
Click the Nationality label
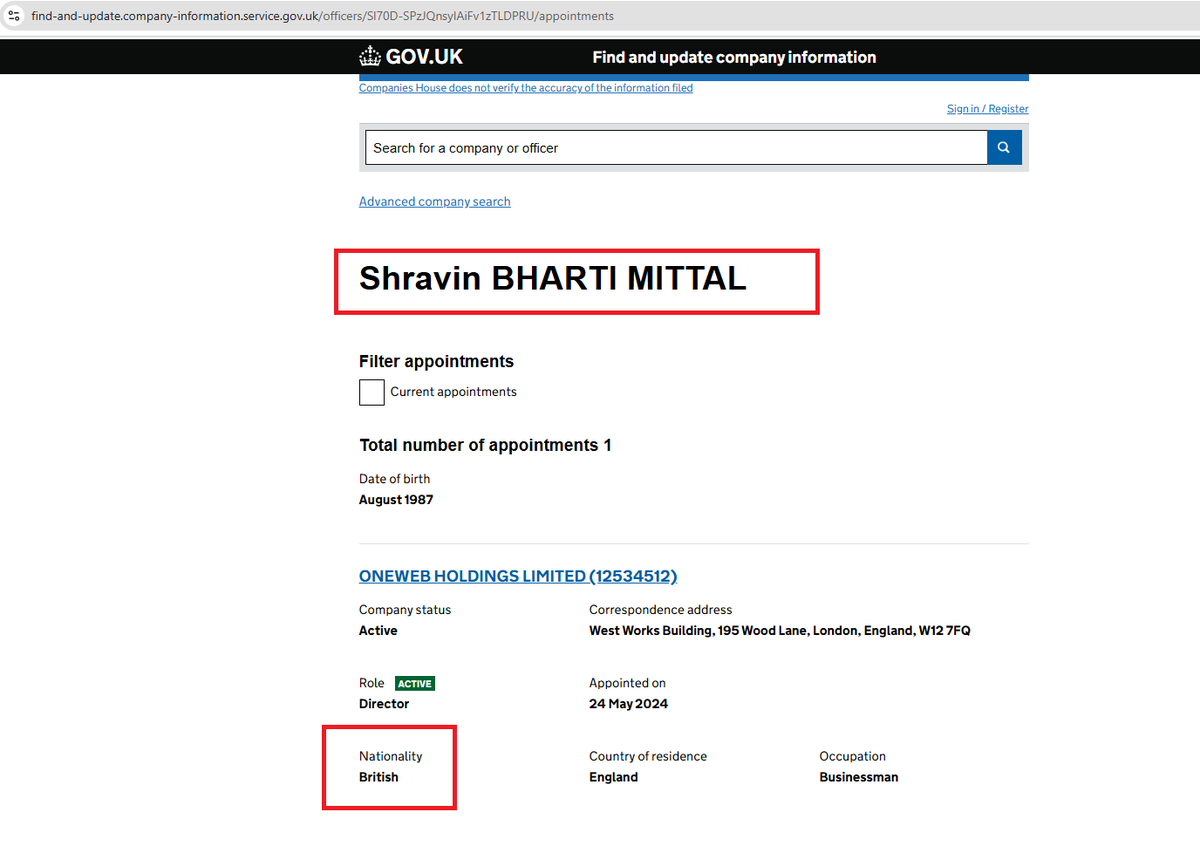pos(391,756)
